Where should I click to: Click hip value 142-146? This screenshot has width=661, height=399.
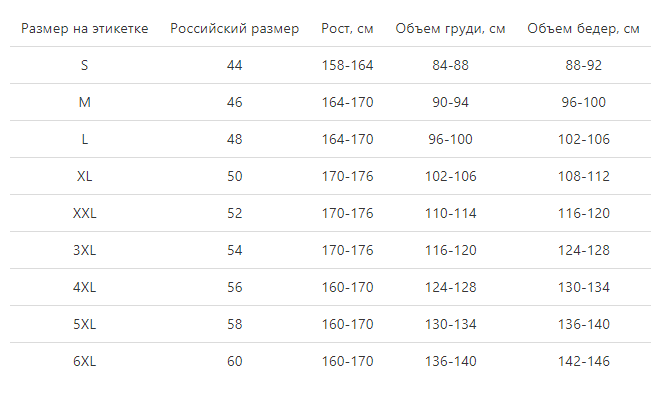point(583,361)
